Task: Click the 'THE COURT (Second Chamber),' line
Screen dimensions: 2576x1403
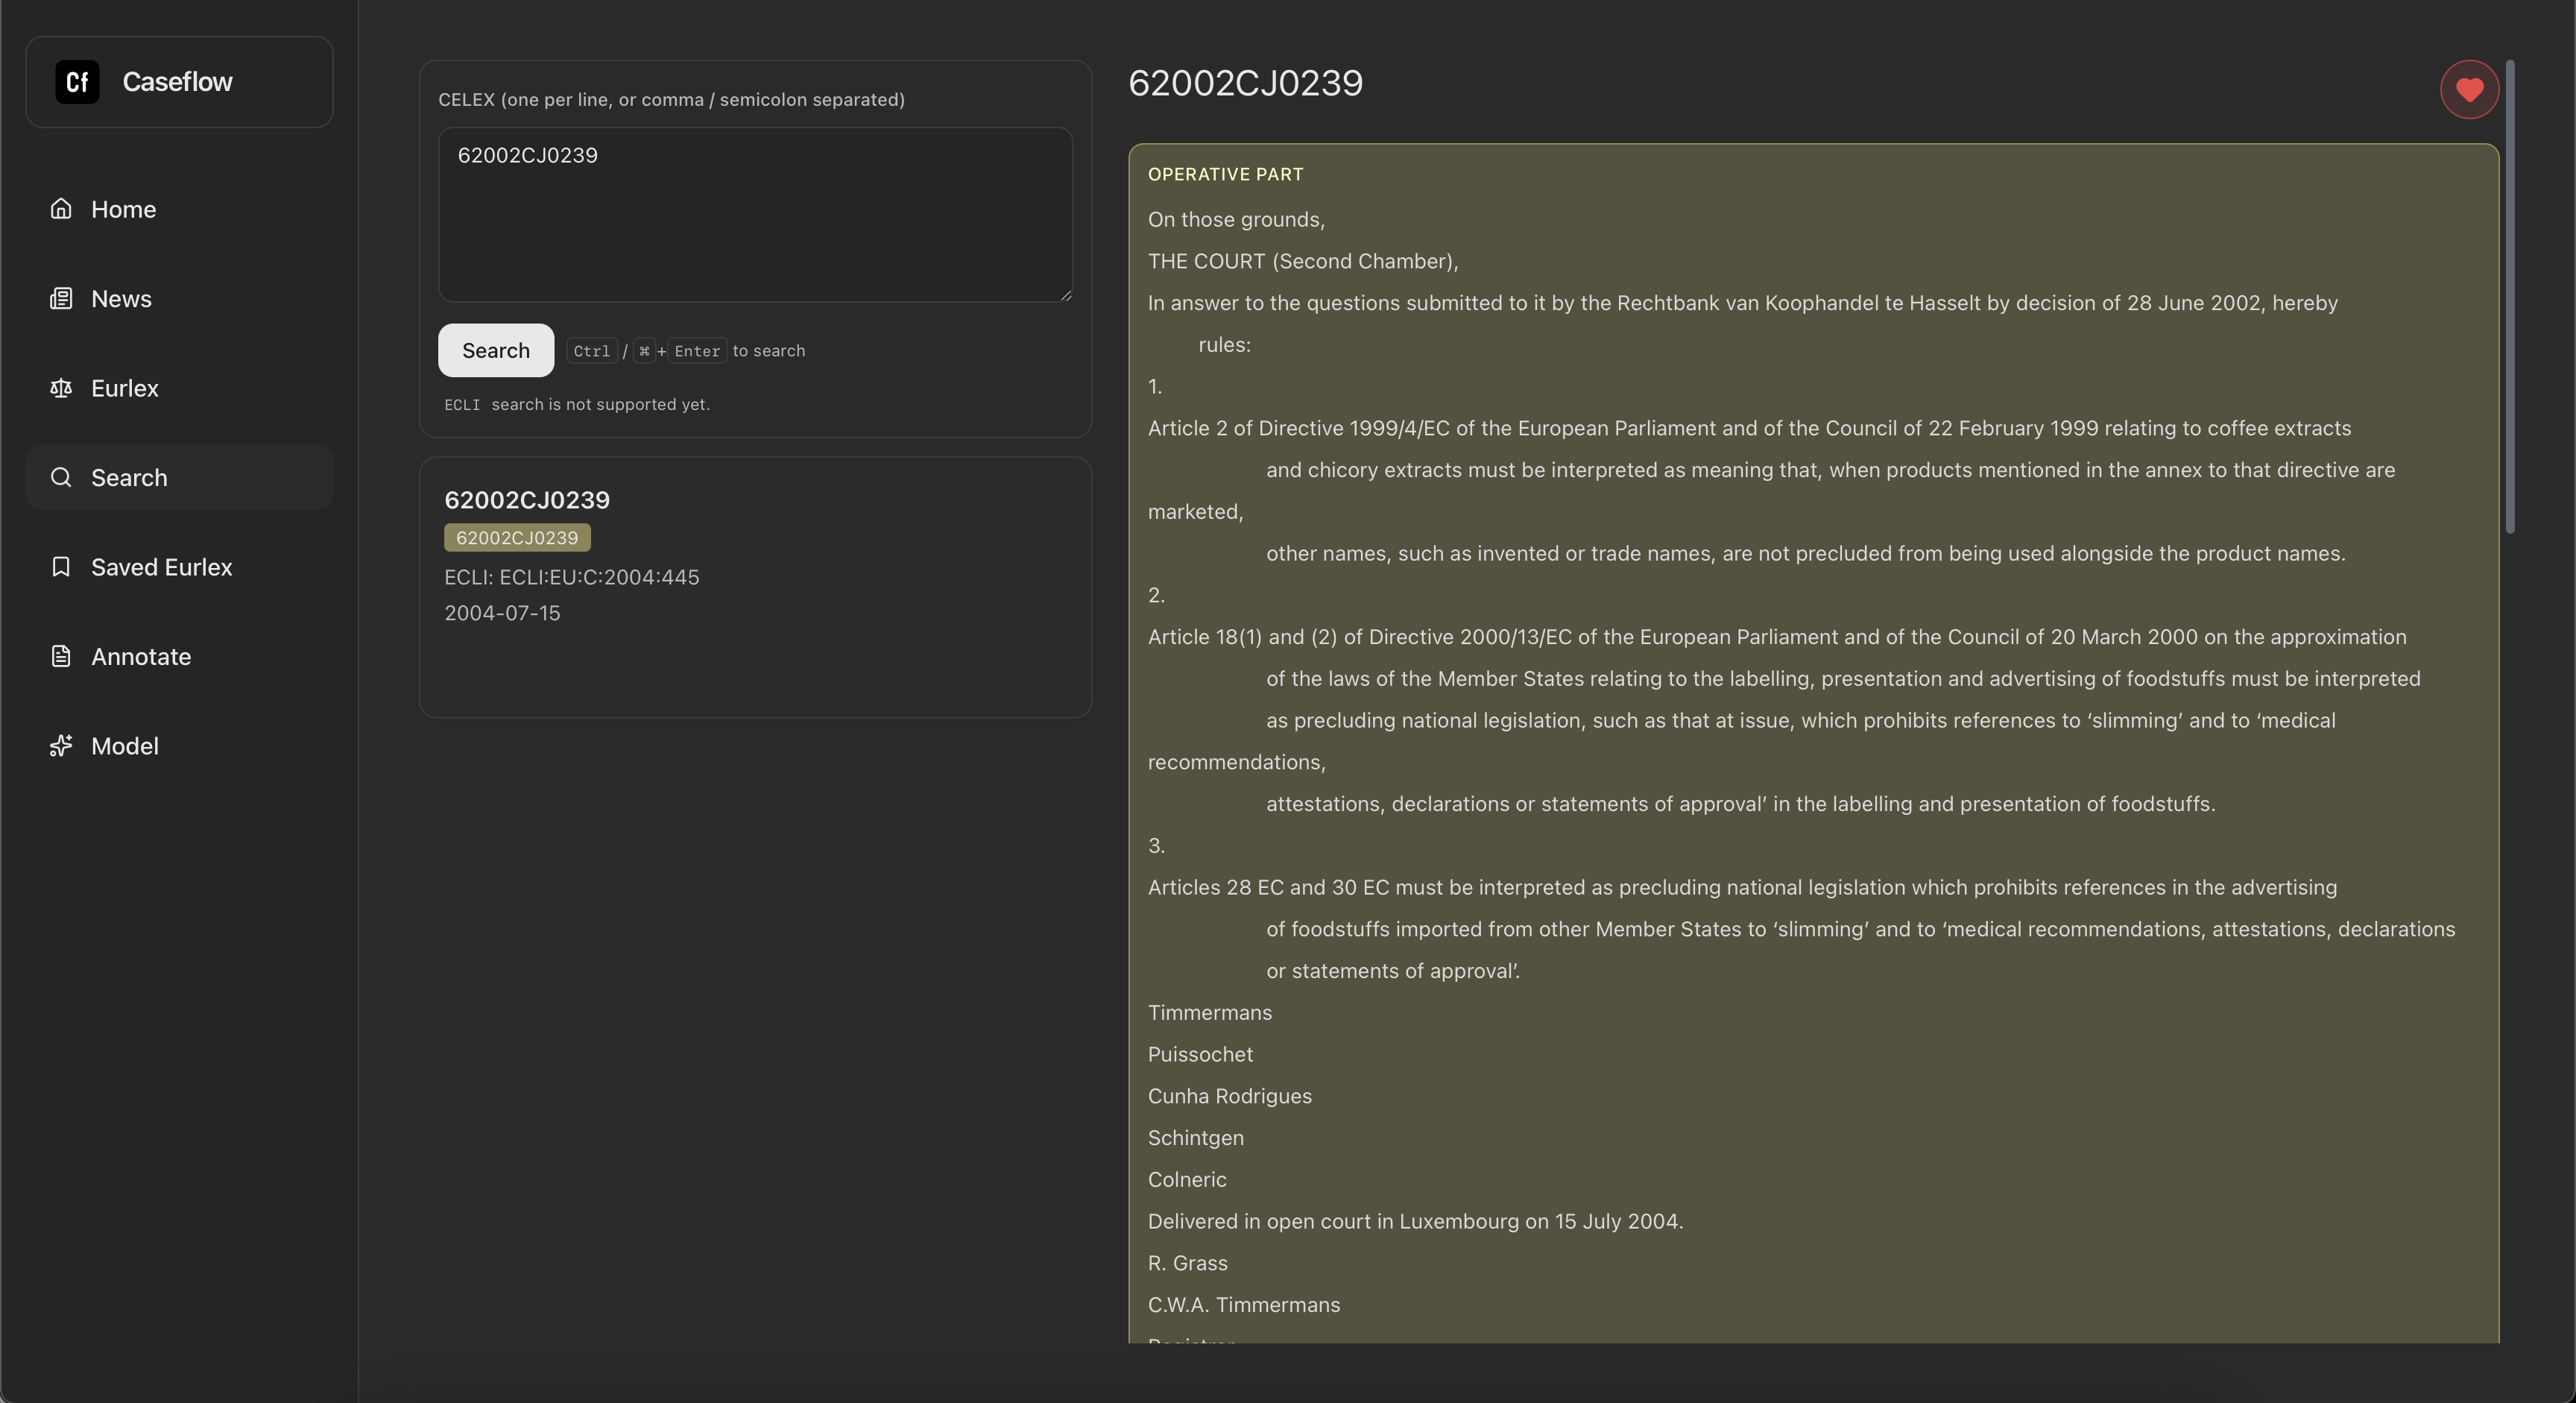Action: (x=1303, y=261)
